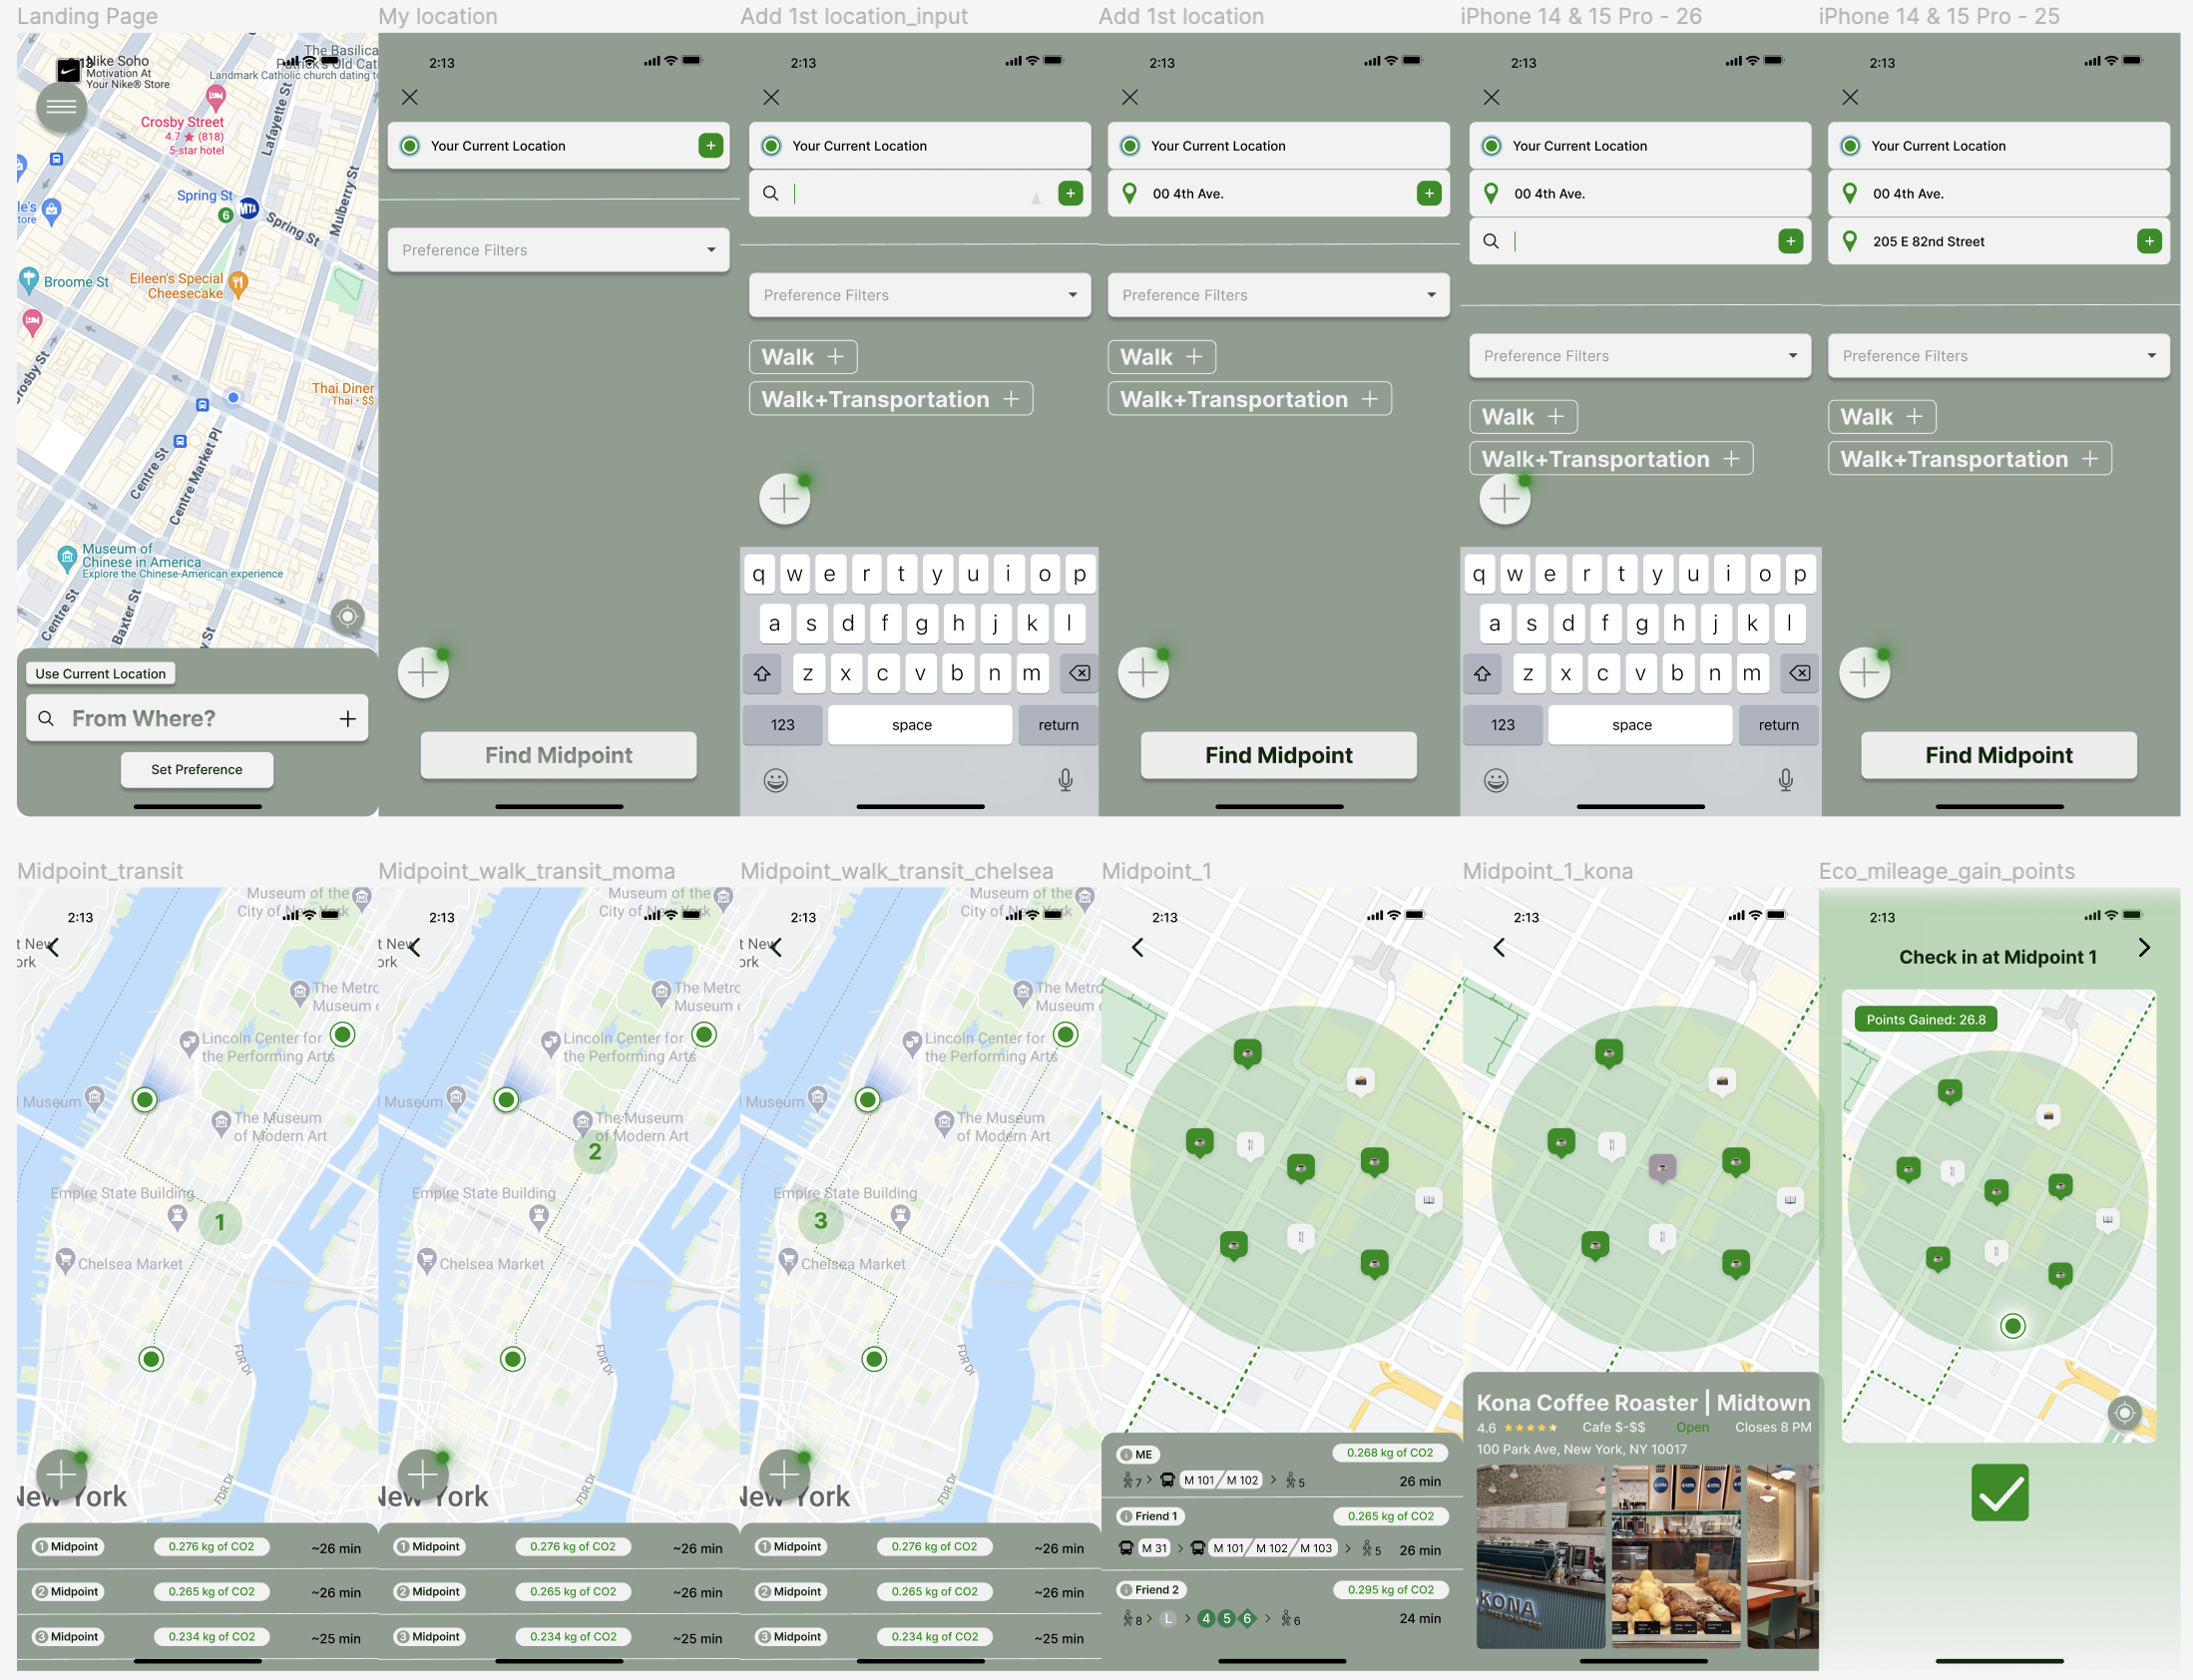Toggle Walk+Transportation chip in iPhone 14 & 15 Pro - 25
This screenshot has width=2193, height=1680.
click(1970, 459)
